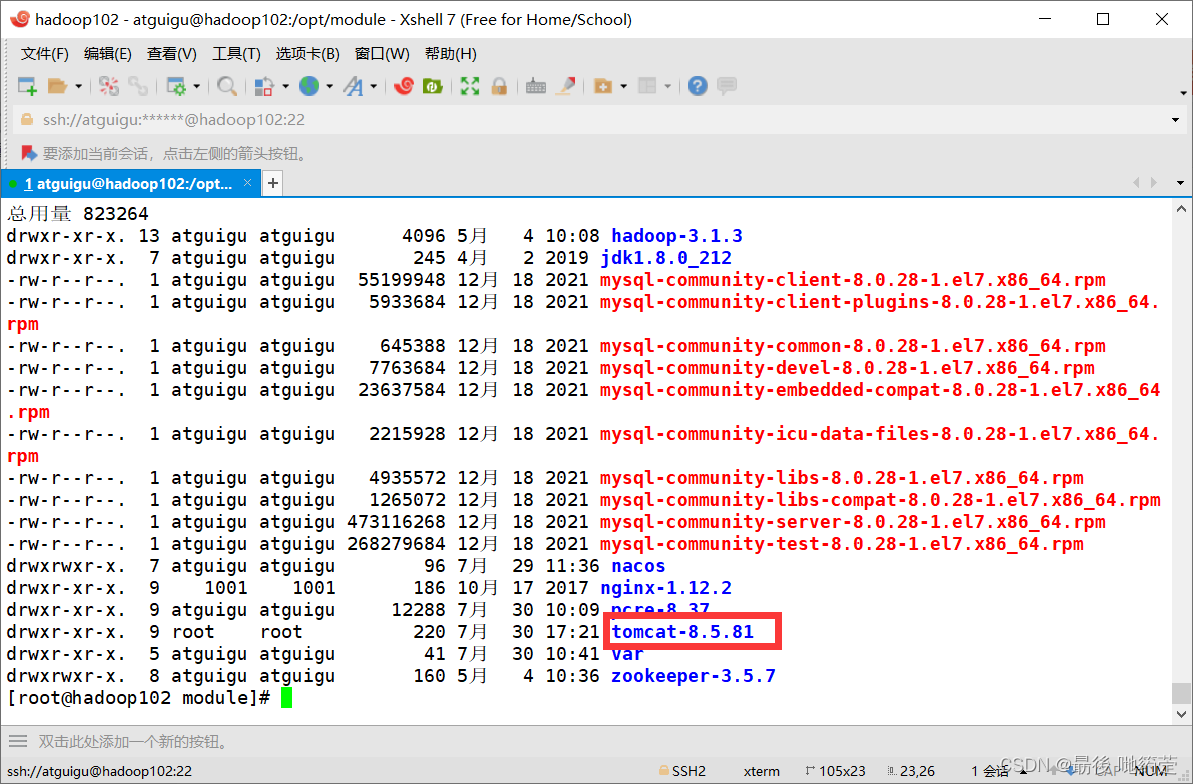Select the highlight pen toolbar icon
This screenshot has width=1193, height=784.
566,86
